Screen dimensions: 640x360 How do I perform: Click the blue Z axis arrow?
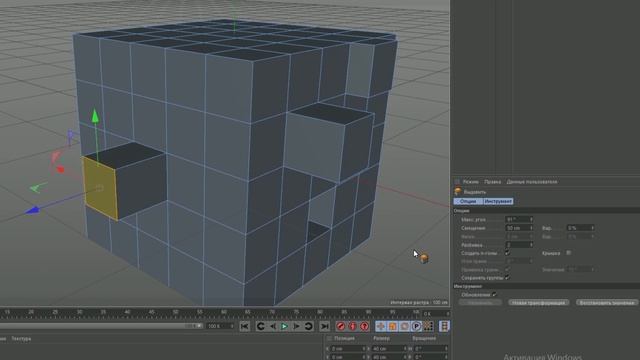tap(33, 210)
